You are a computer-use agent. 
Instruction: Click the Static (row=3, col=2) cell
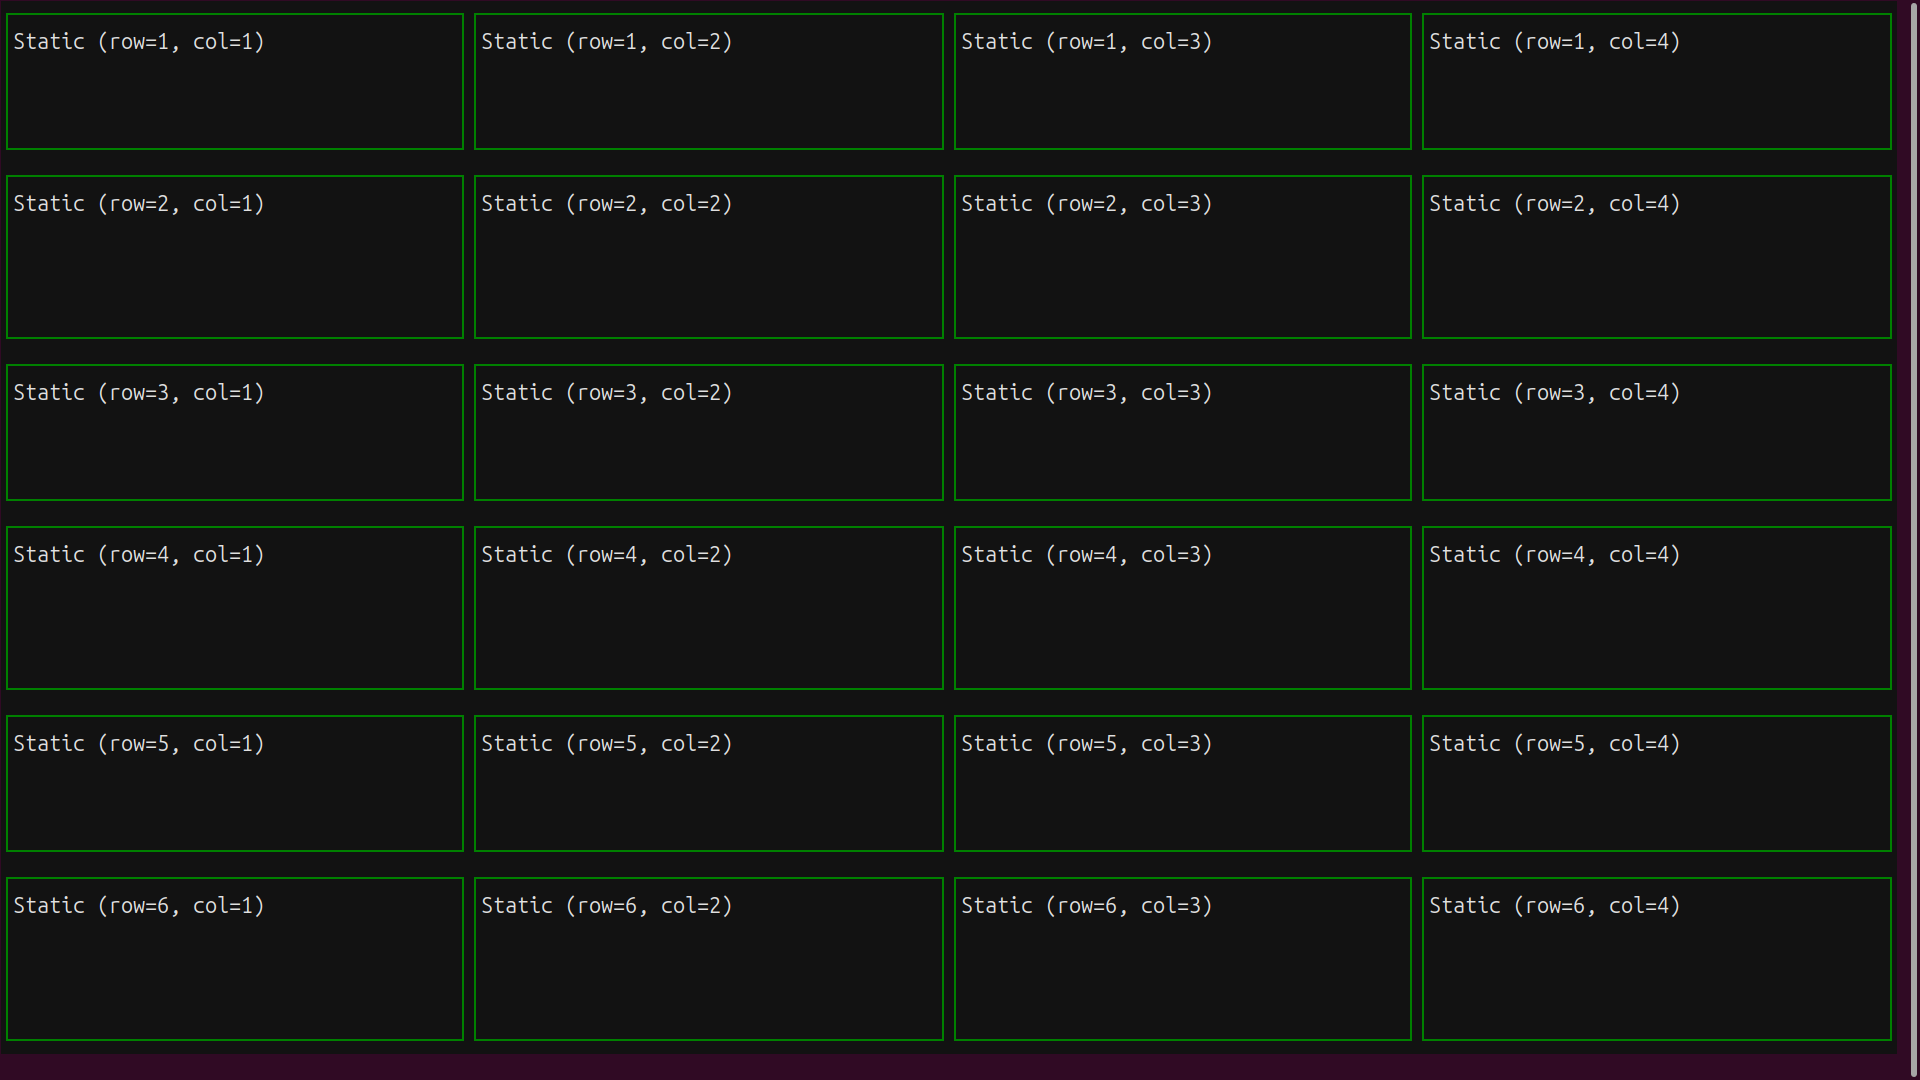coord(708,432)
